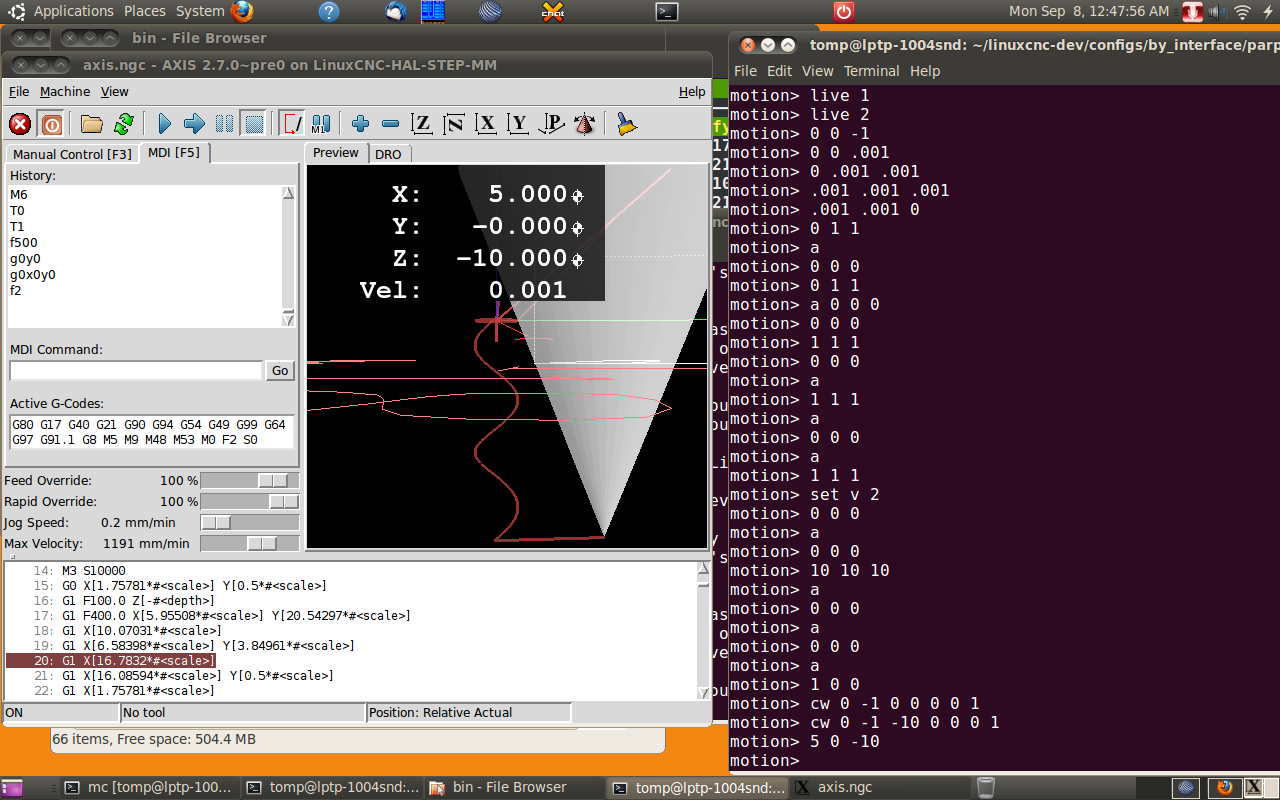Clear live plot with brush icon
Screen dimensions: 1280x800
pyautogui.click(x=626, y=124)
